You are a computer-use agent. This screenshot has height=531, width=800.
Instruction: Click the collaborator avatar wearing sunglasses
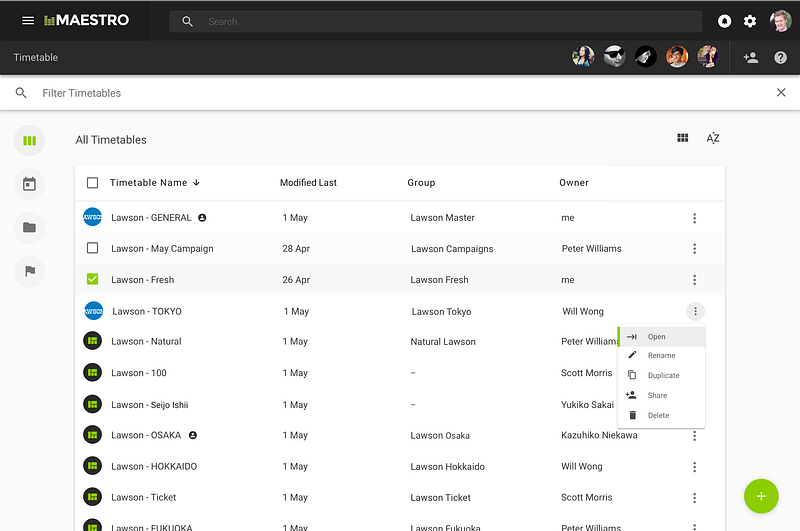(614, 57)
